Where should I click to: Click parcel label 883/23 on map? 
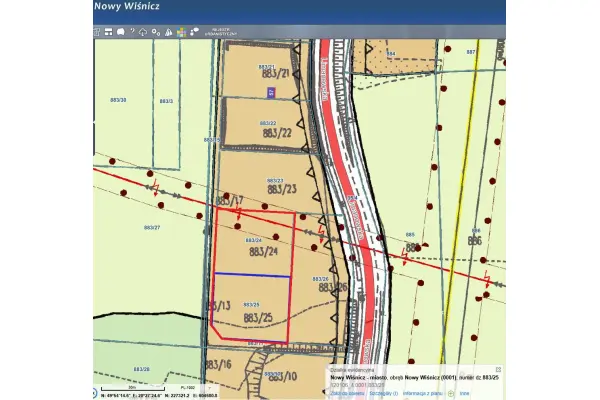pyautogui.click(x=282, y=189)
